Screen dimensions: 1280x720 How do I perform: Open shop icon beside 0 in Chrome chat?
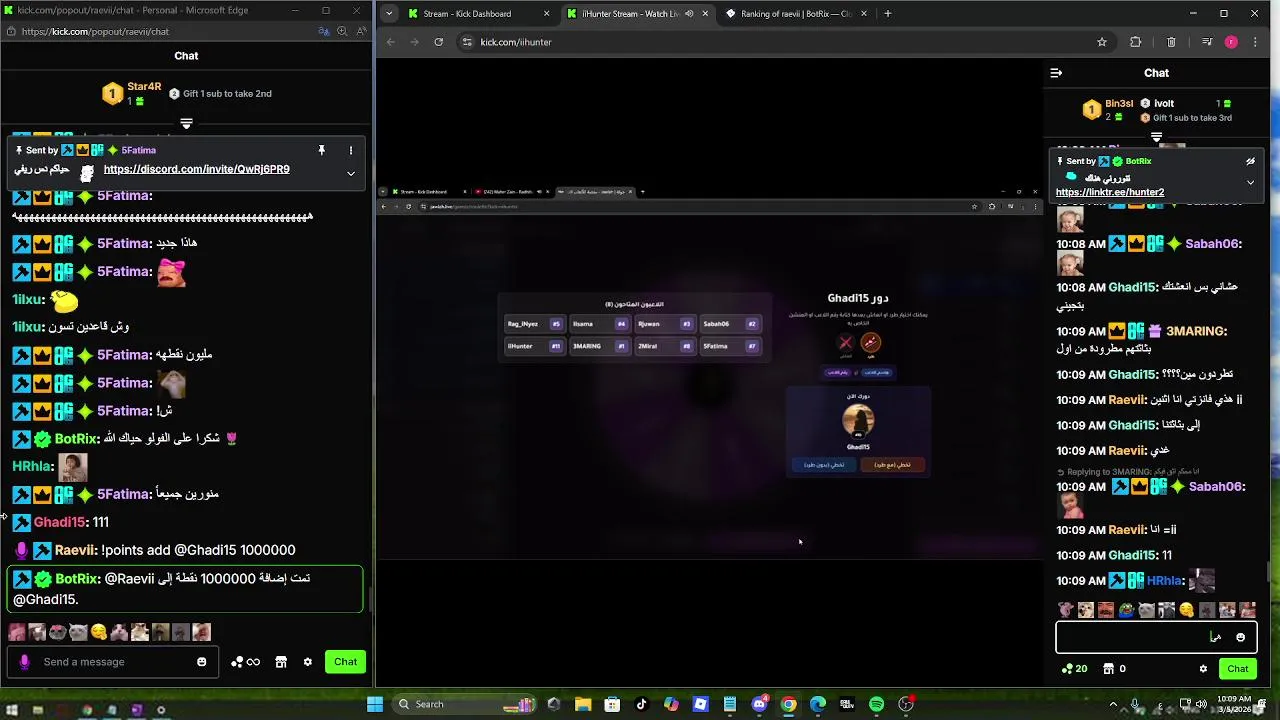(1109, 669)
